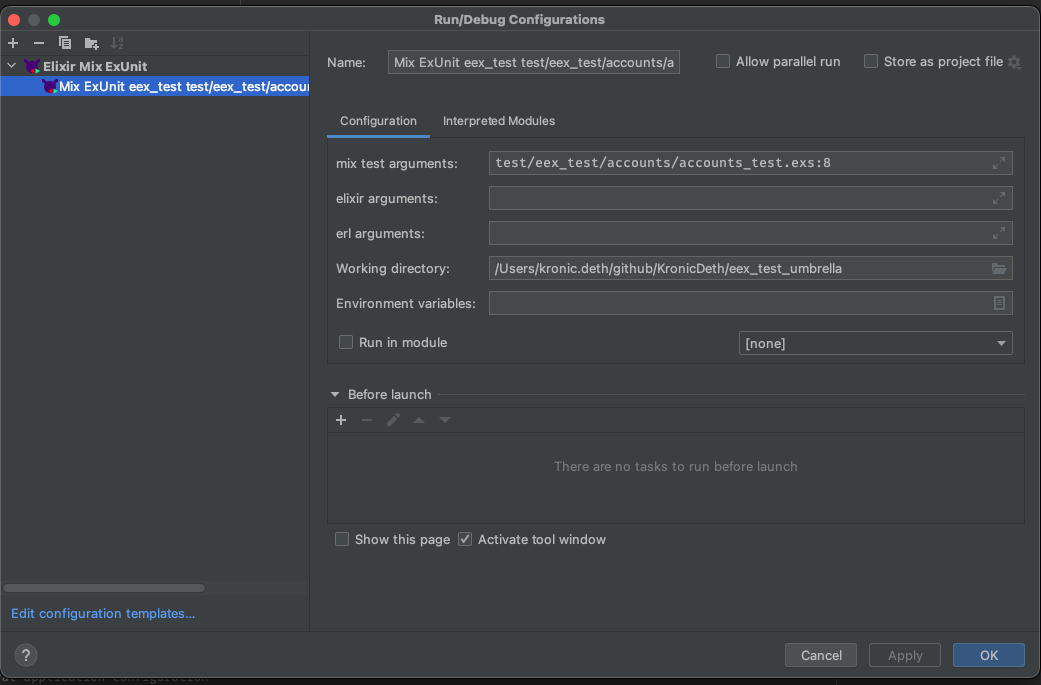Switch to the Interpreted Modules tab
The width and height of the screenshot is (1041, 685).
click(499, 121)
